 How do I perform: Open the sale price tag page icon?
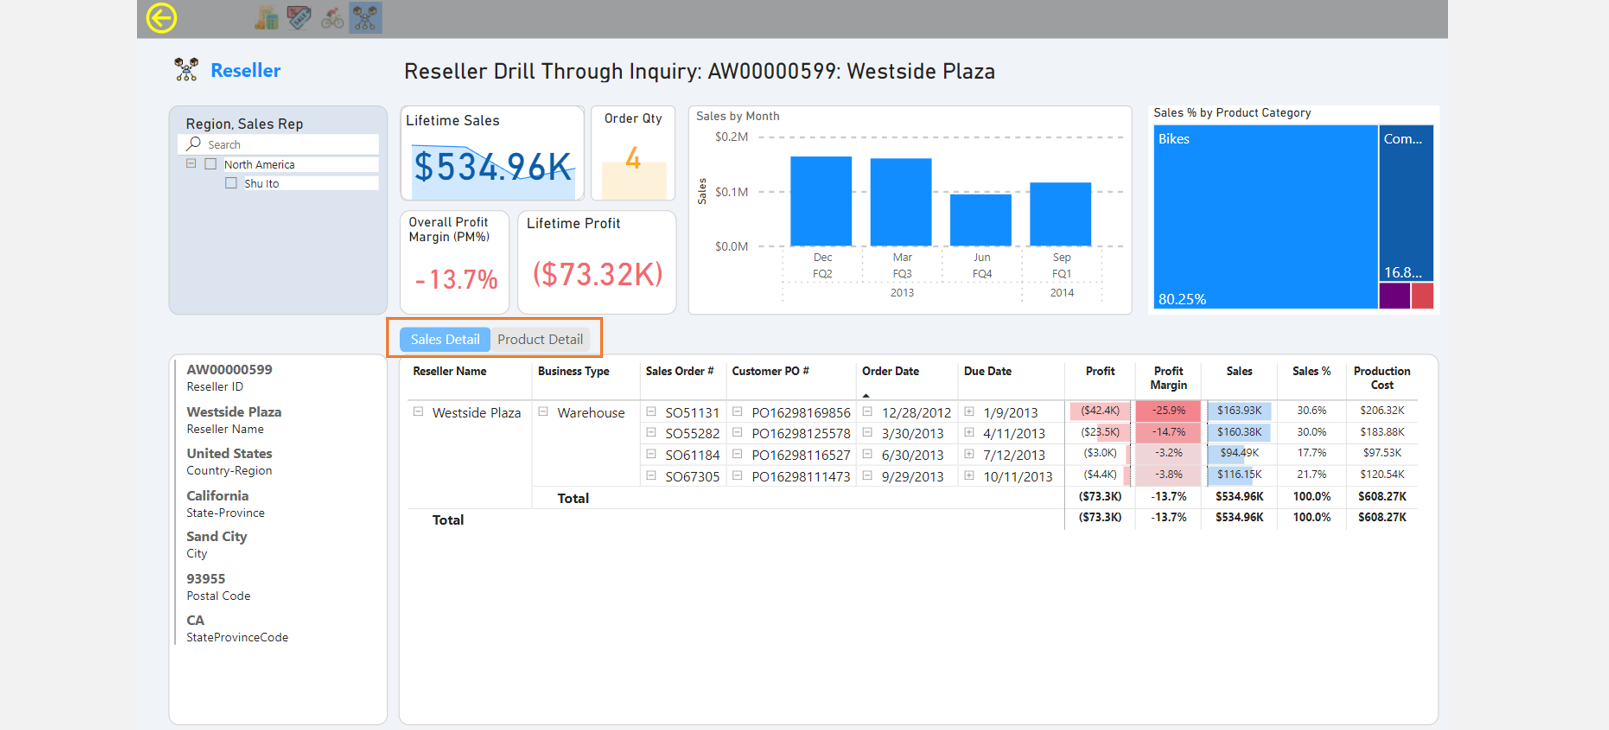[x=299, y=18]
